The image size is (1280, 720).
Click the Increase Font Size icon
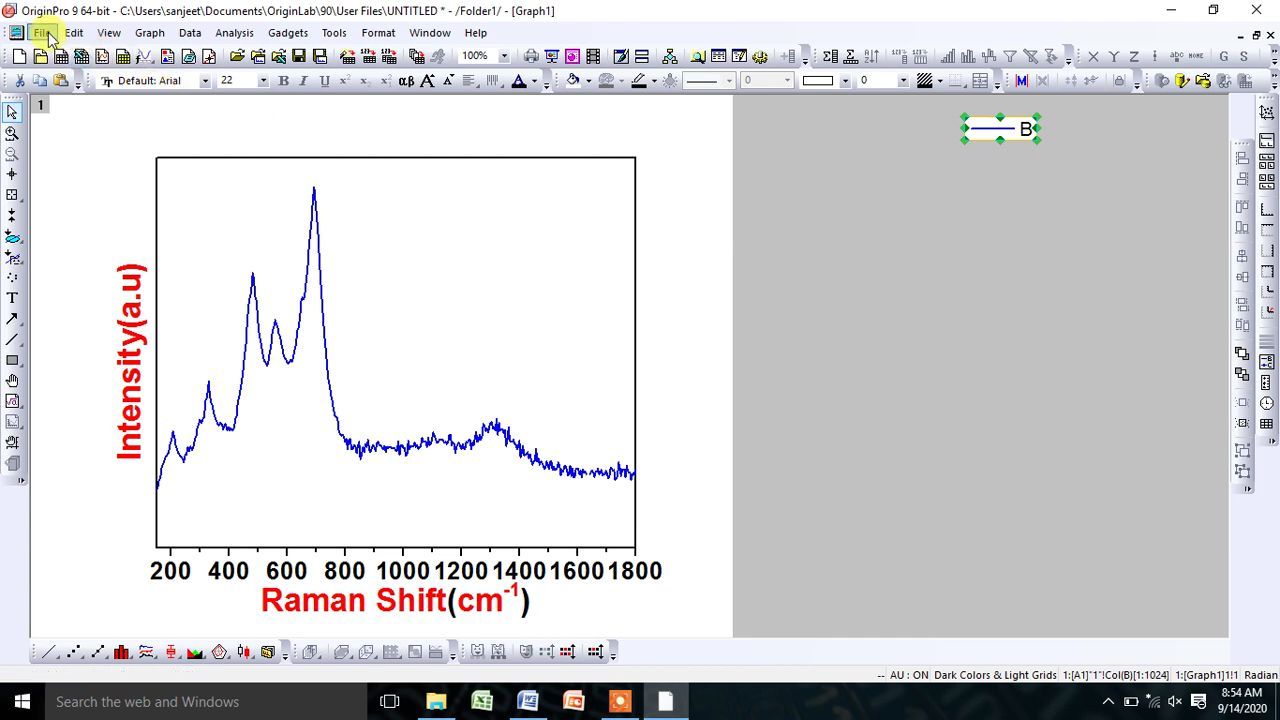point(428,81)
